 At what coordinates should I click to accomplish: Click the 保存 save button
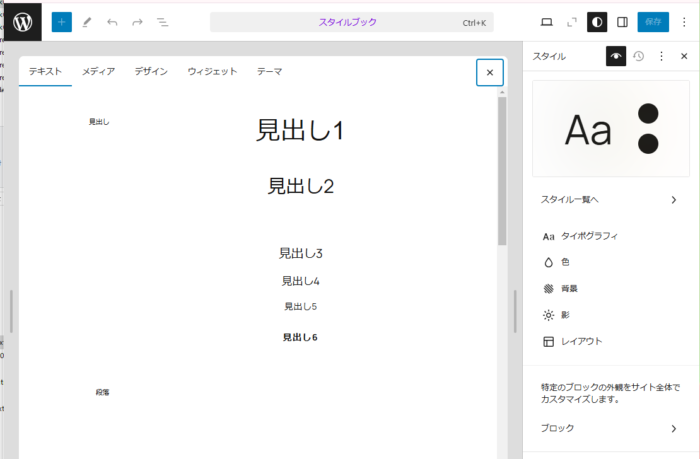click(x=653, y=22)
